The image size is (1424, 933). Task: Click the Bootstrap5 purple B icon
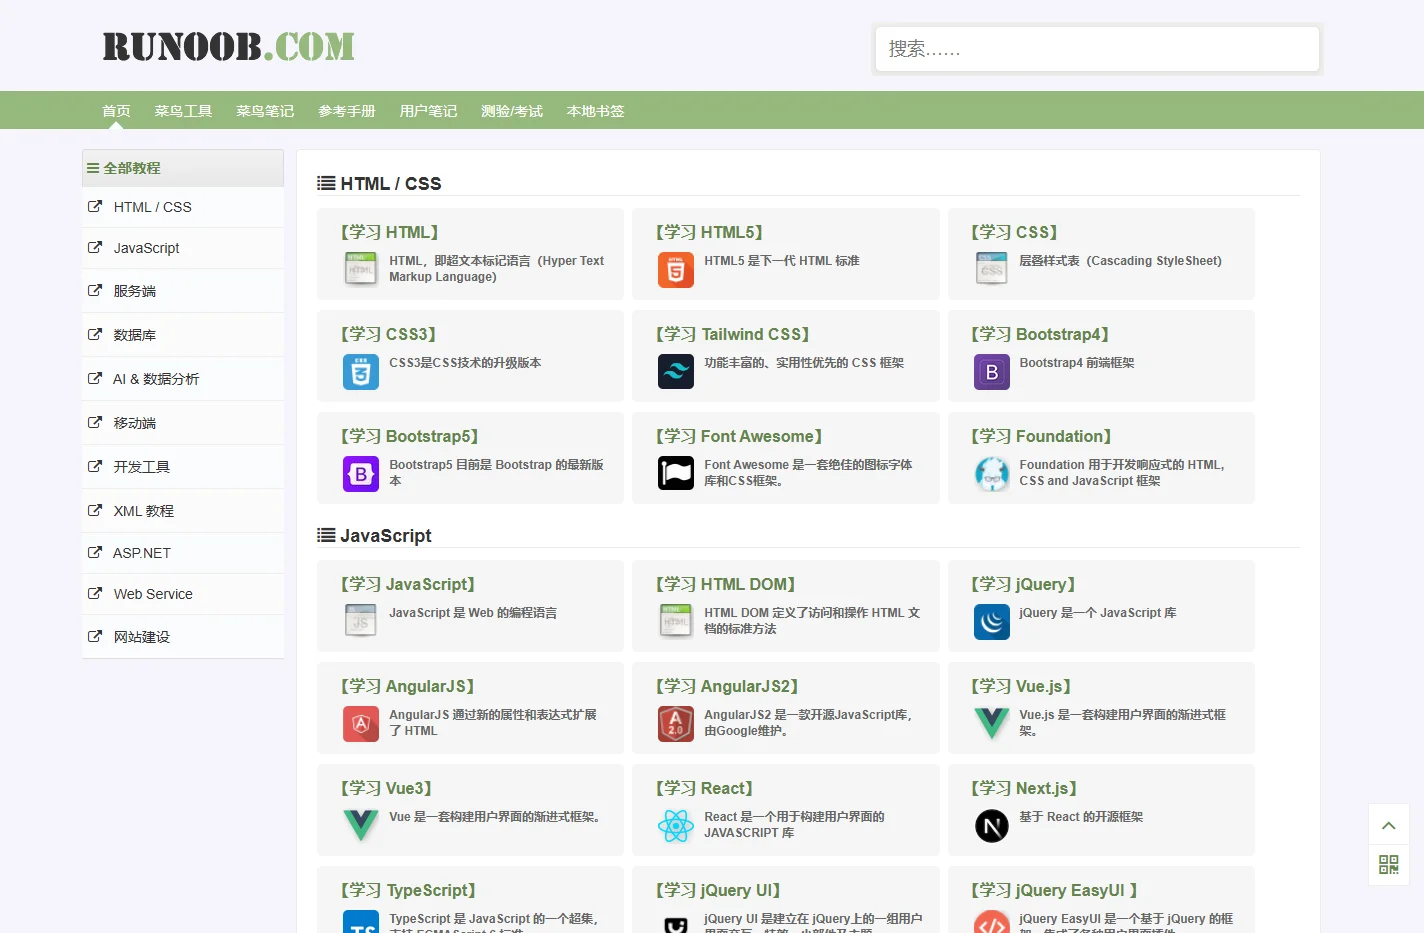(x=360, y=474)
